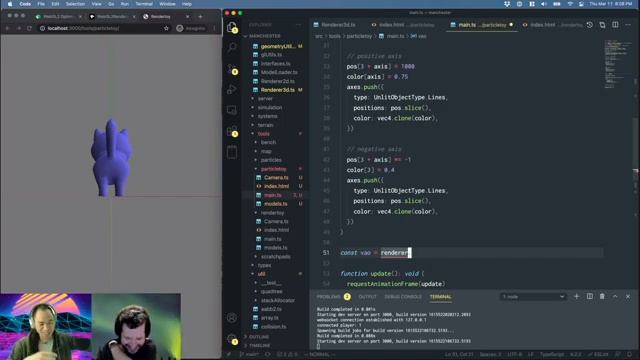Open the Source Control view
640x360 pixels.
pos(232,69)
